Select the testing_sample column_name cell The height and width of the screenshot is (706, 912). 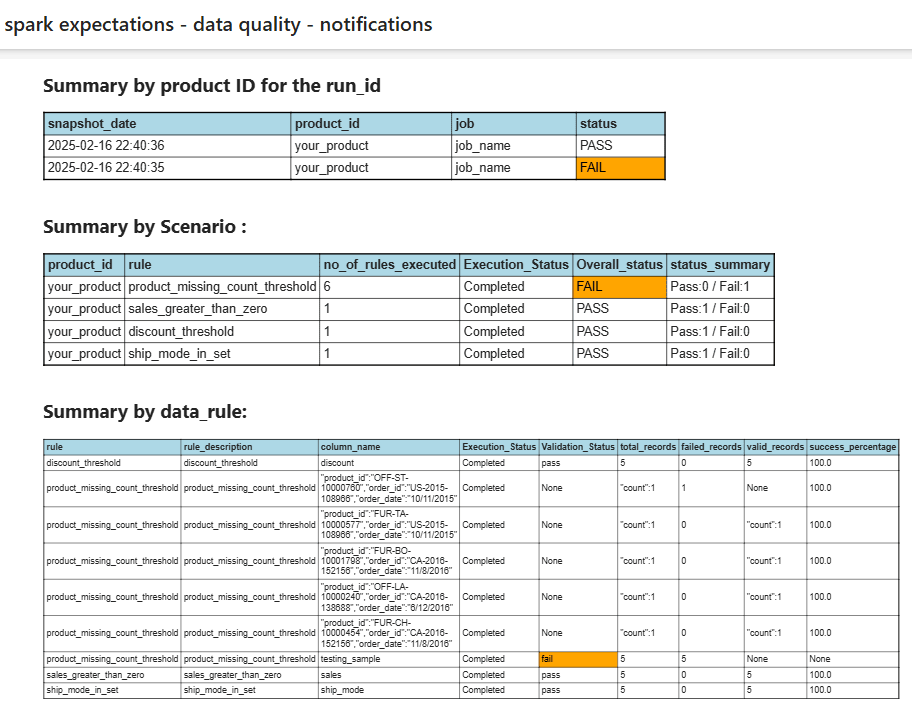(389, 659)
